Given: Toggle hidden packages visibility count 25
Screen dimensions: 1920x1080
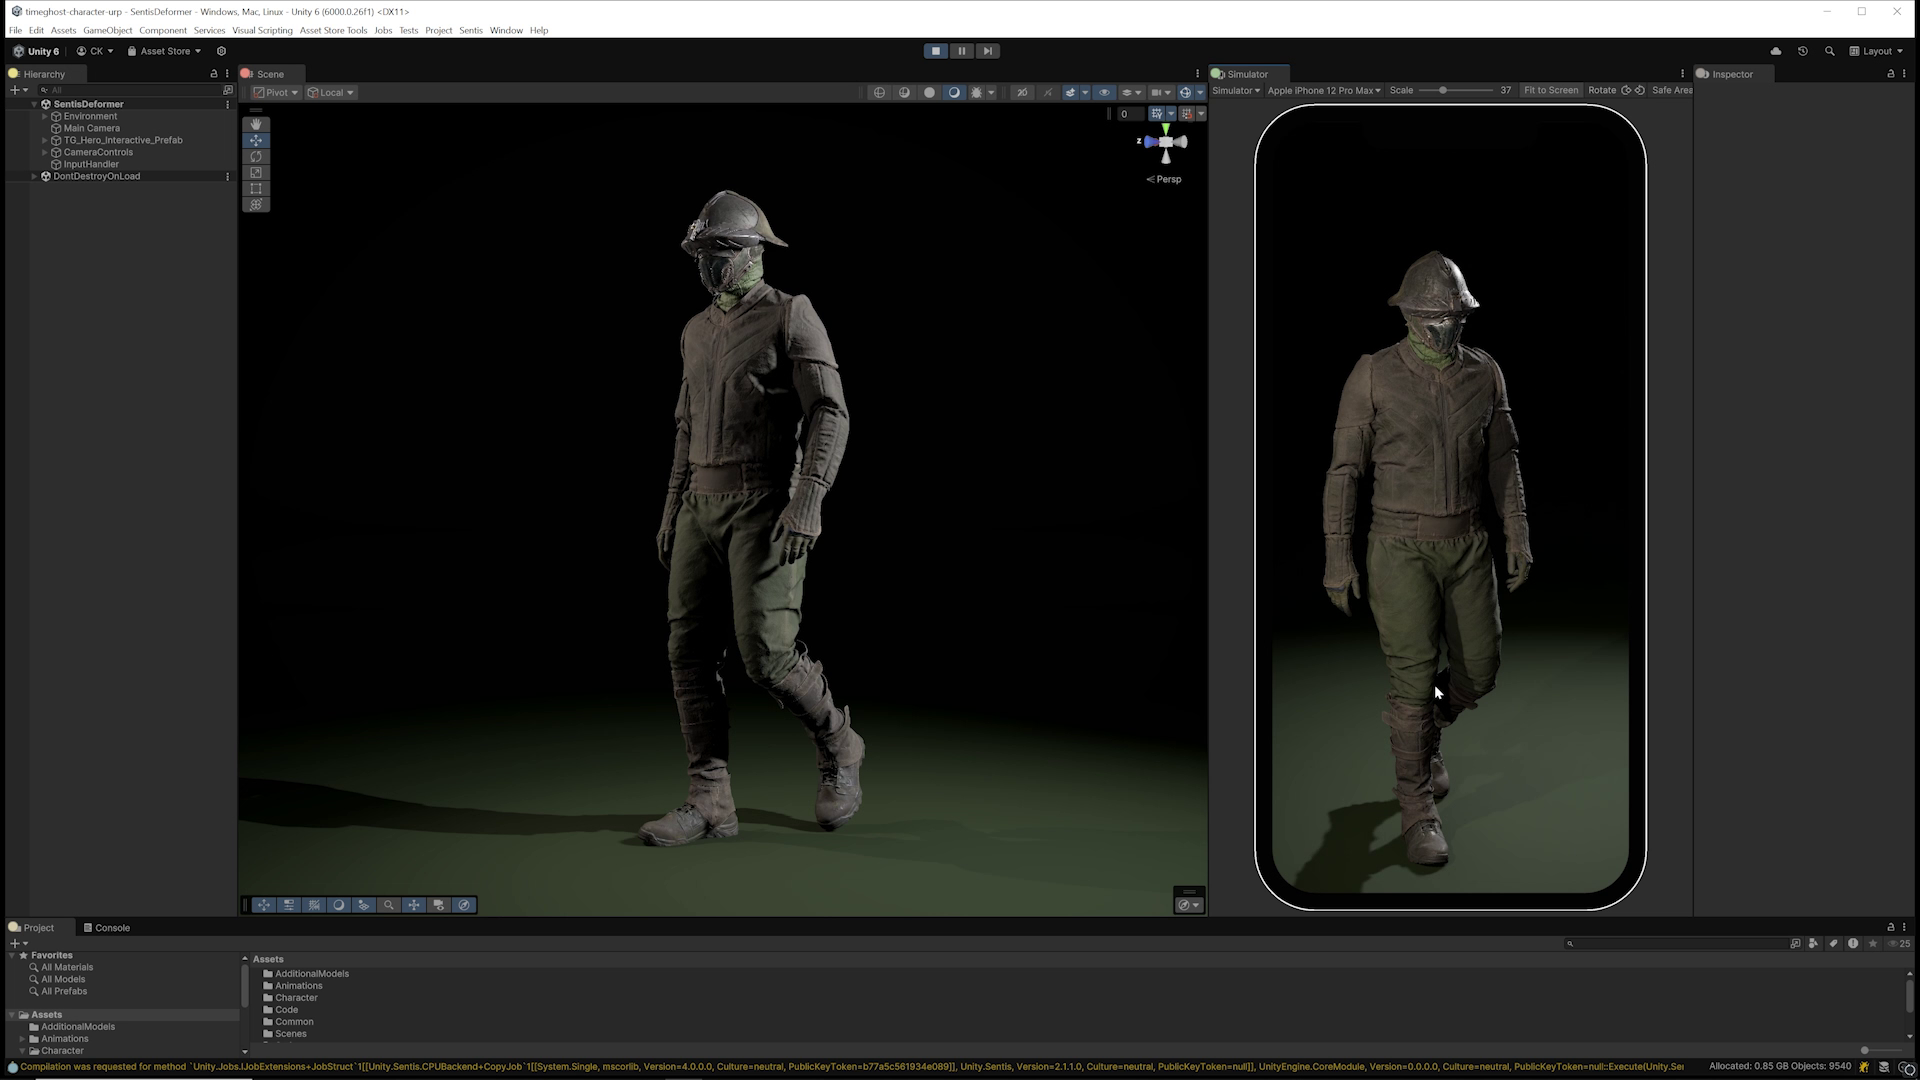Looking at the screenshot, I should pos(1898,943).
